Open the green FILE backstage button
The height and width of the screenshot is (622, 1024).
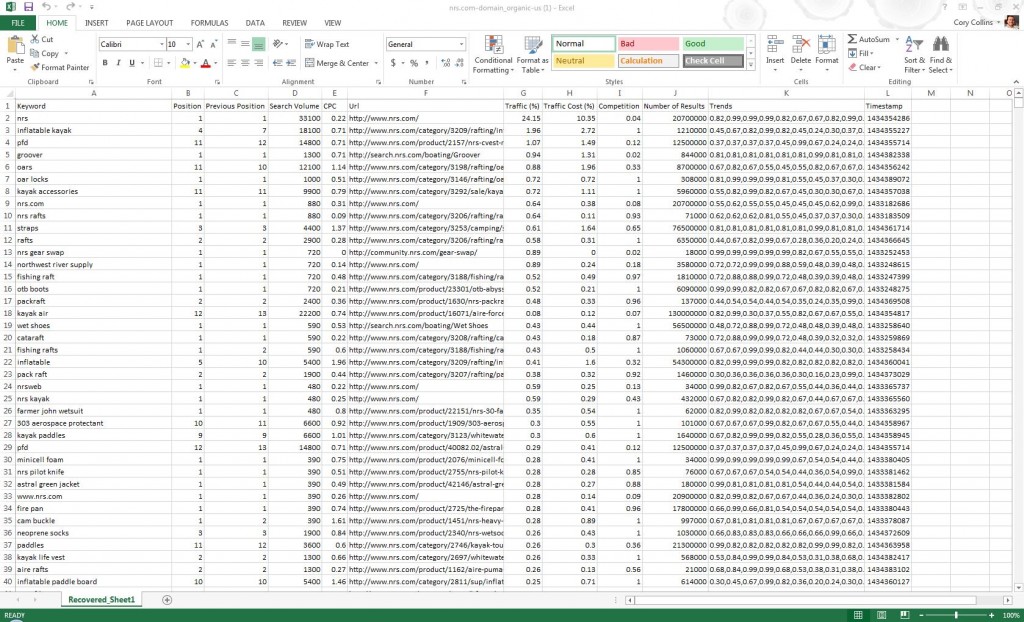(x=18, y=22)
